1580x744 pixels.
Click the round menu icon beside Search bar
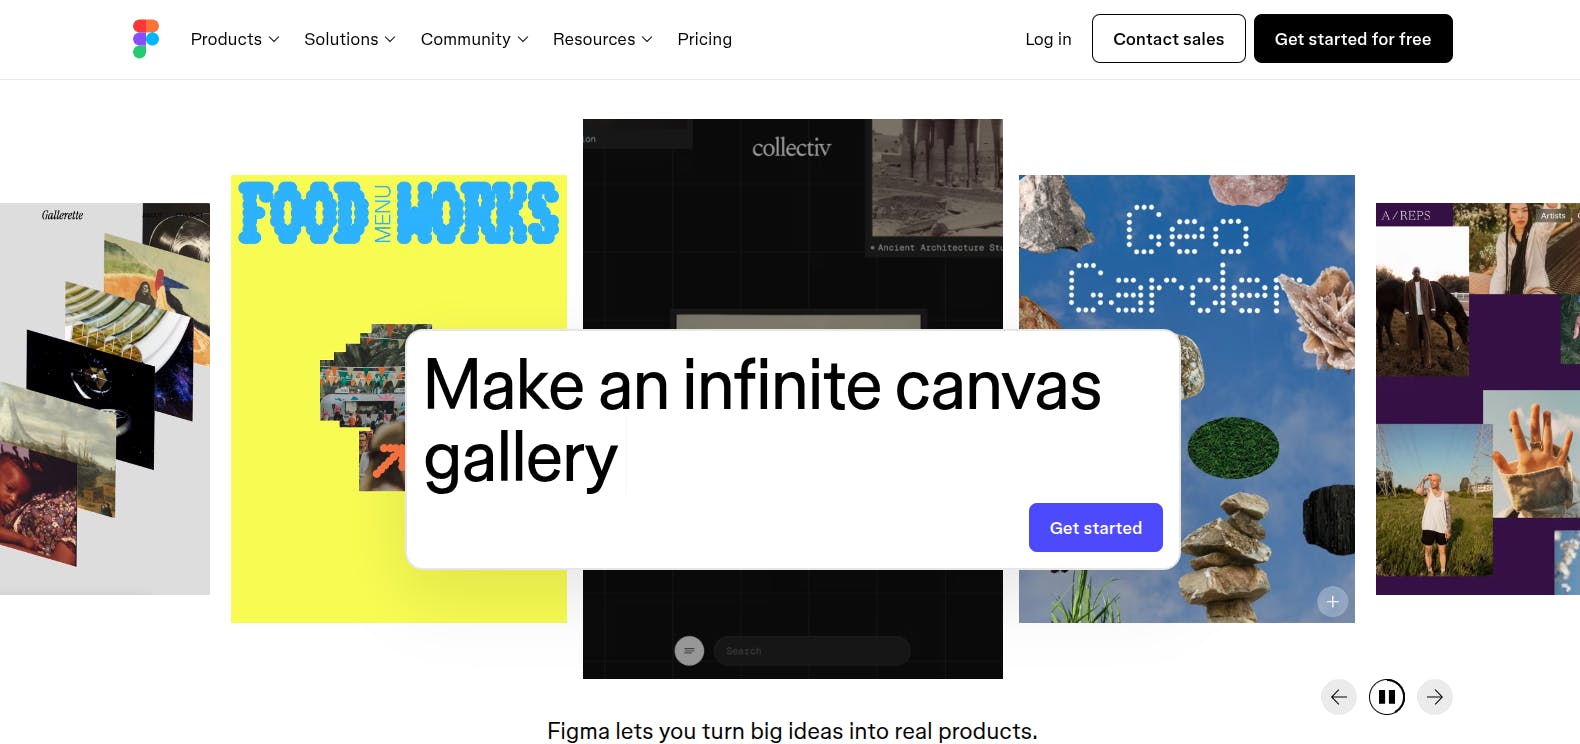(x=689, y=651)
